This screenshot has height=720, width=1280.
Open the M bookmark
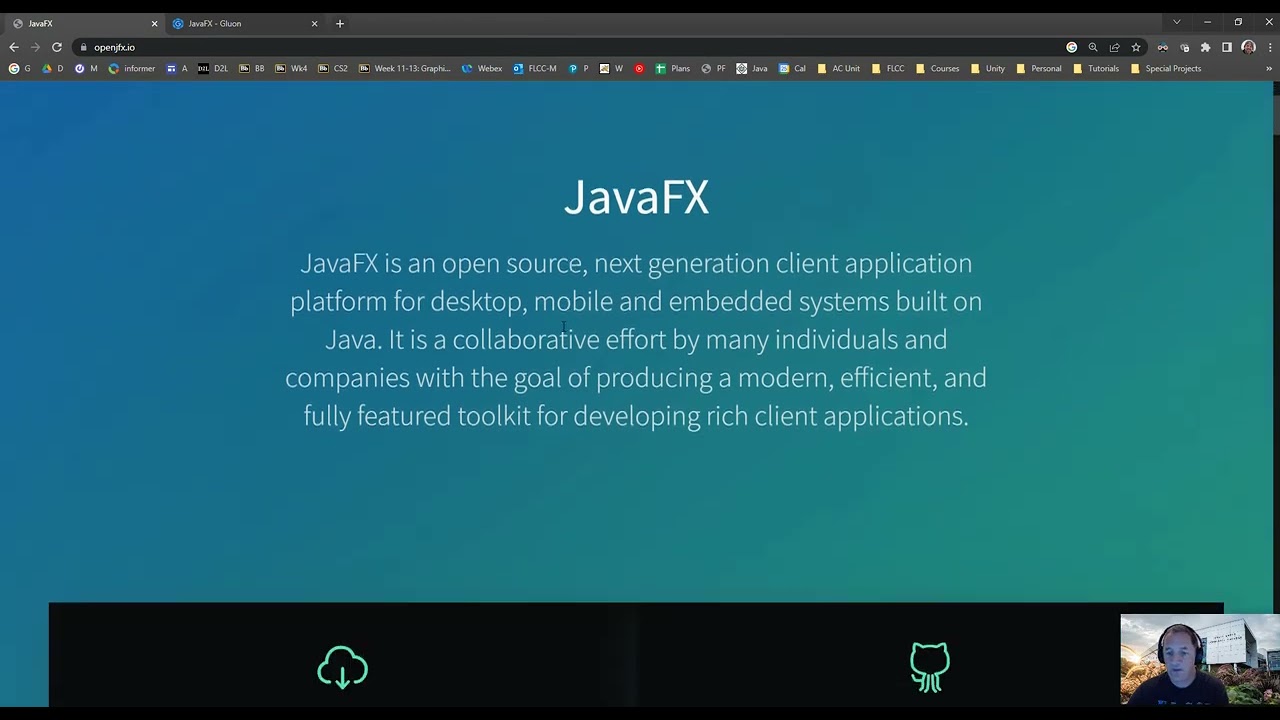pos(87,69)
